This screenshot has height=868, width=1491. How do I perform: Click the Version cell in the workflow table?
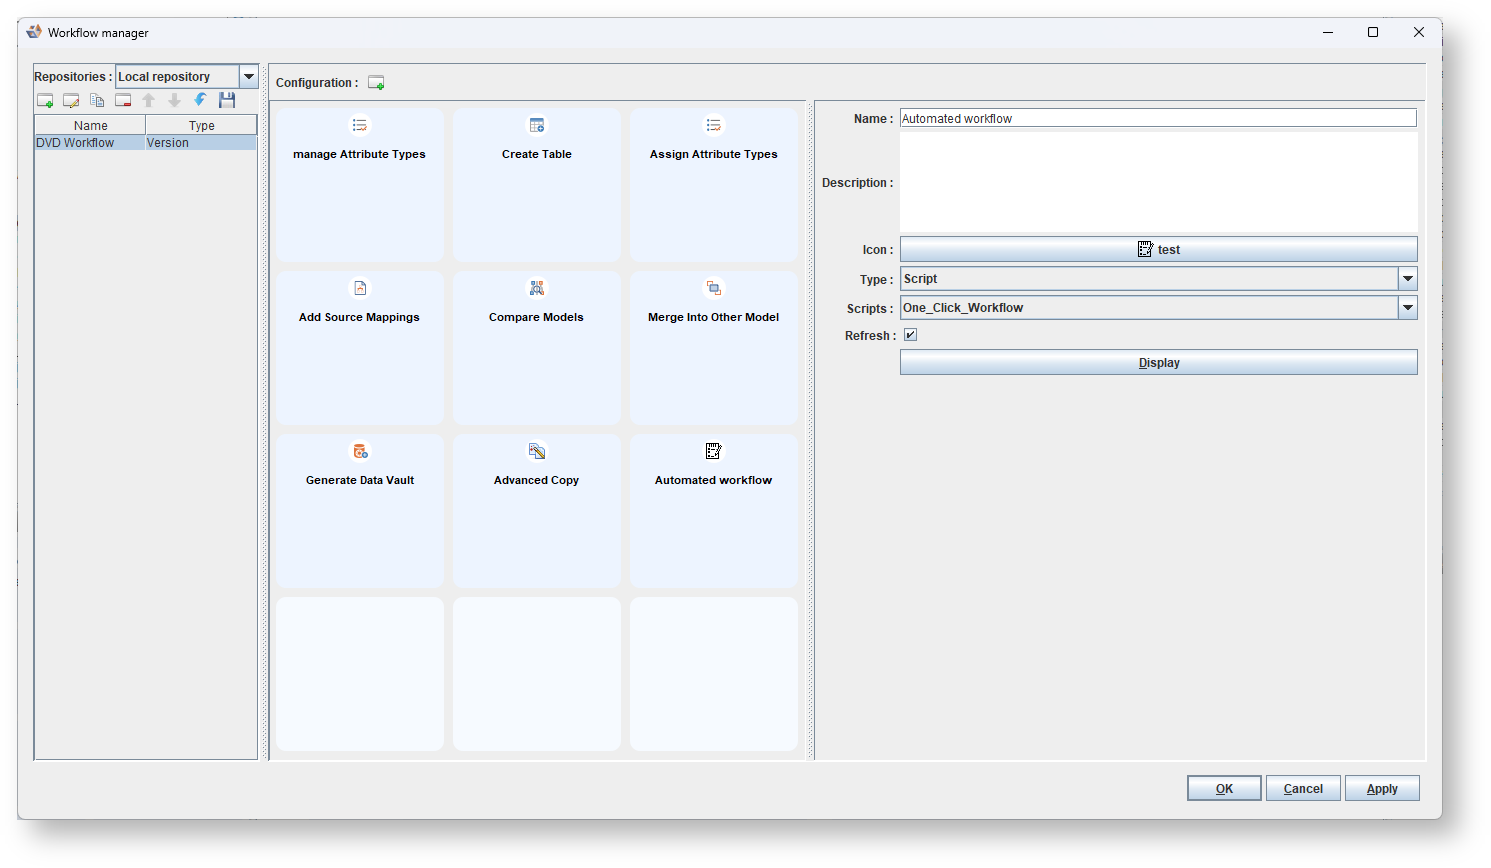point(201,143)
